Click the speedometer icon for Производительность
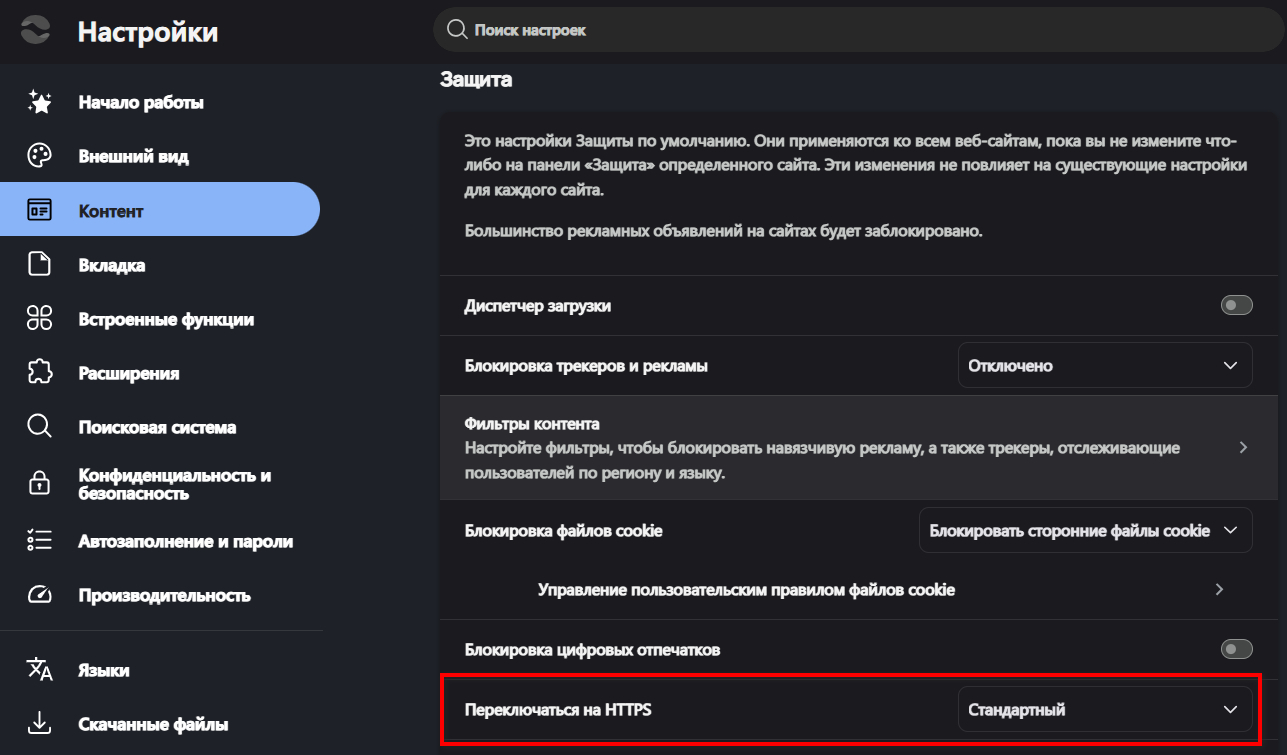 point(39,595)
